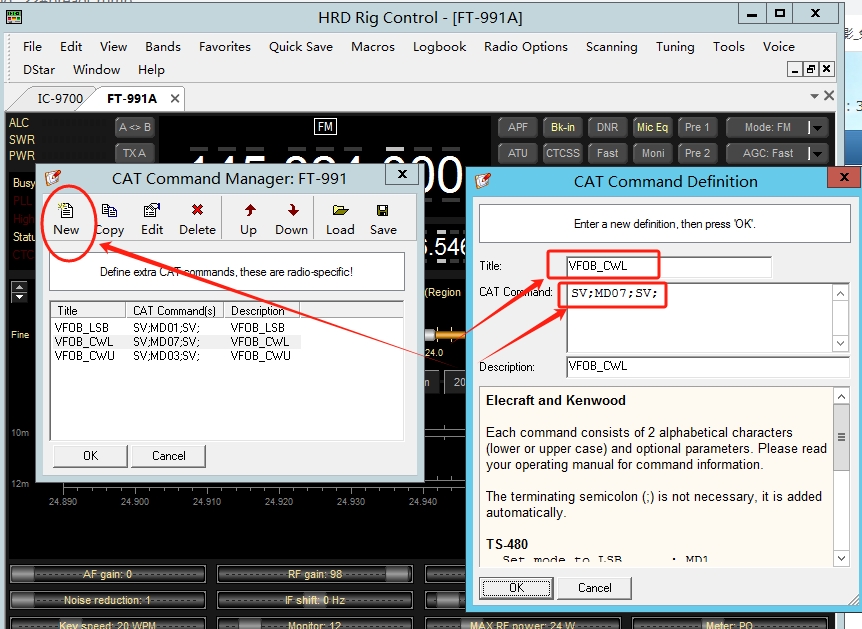Open the DStar menu

39,70
